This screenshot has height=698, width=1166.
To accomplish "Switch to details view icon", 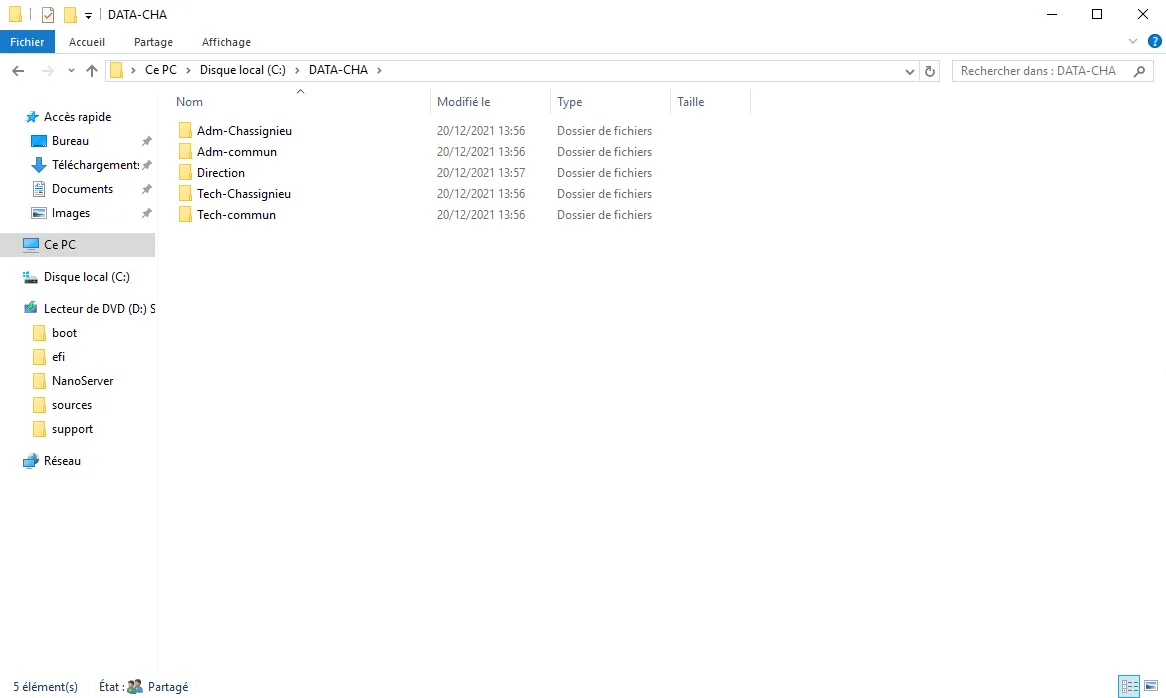I will (x=1129, y=687).
